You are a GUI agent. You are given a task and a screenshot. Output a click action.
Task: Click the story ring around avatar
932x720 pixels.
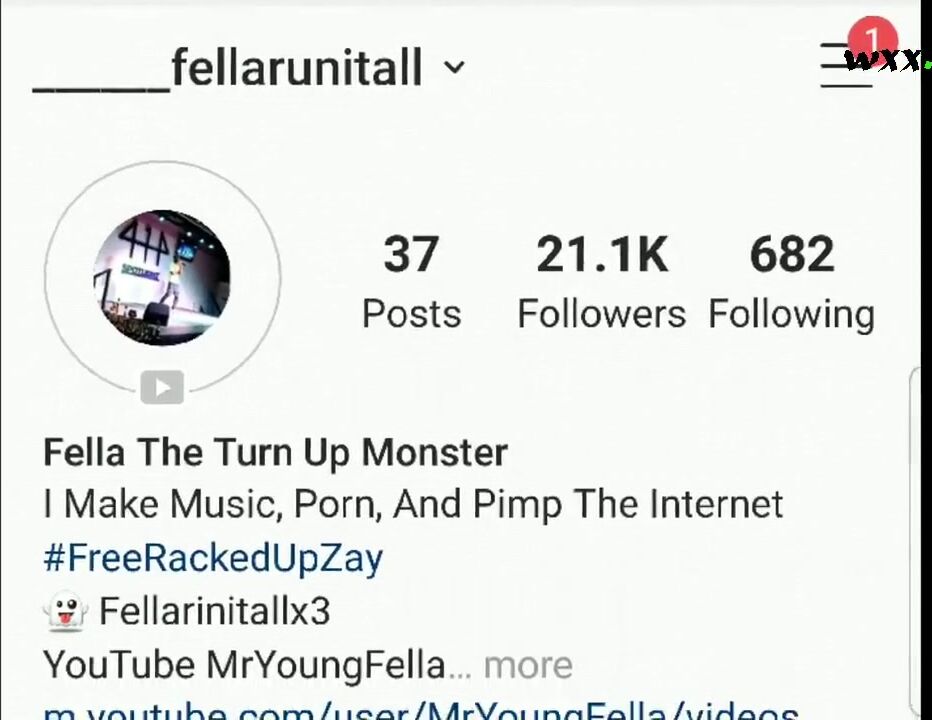[162, 278]
